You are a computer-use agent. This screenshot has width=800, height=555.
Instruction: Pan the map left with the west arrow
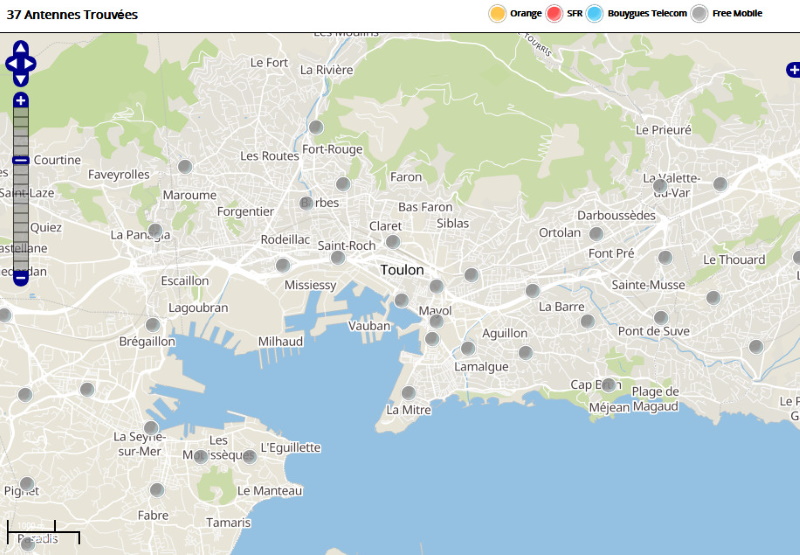(11, 63)
